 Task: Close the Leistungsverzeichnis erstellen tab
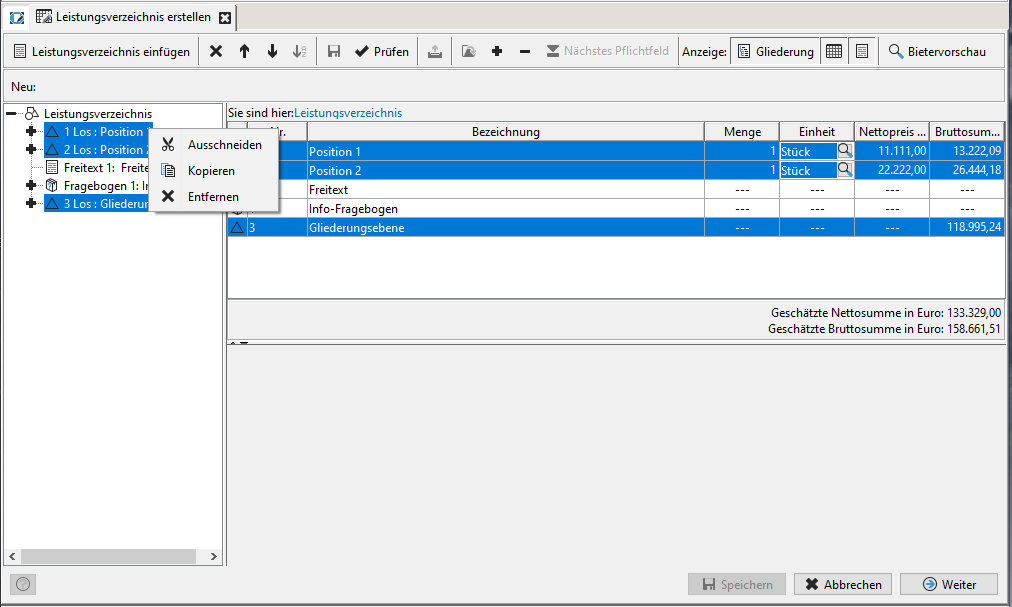[225, 17]
